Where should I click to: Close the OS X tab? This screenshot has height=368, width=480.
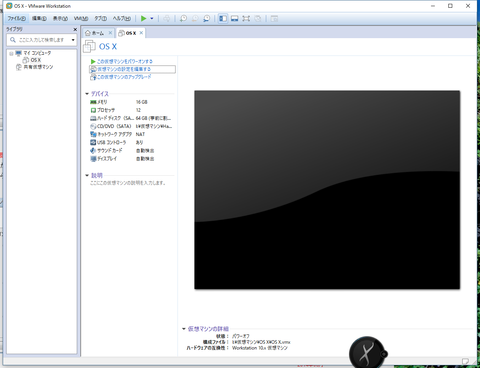141,33
